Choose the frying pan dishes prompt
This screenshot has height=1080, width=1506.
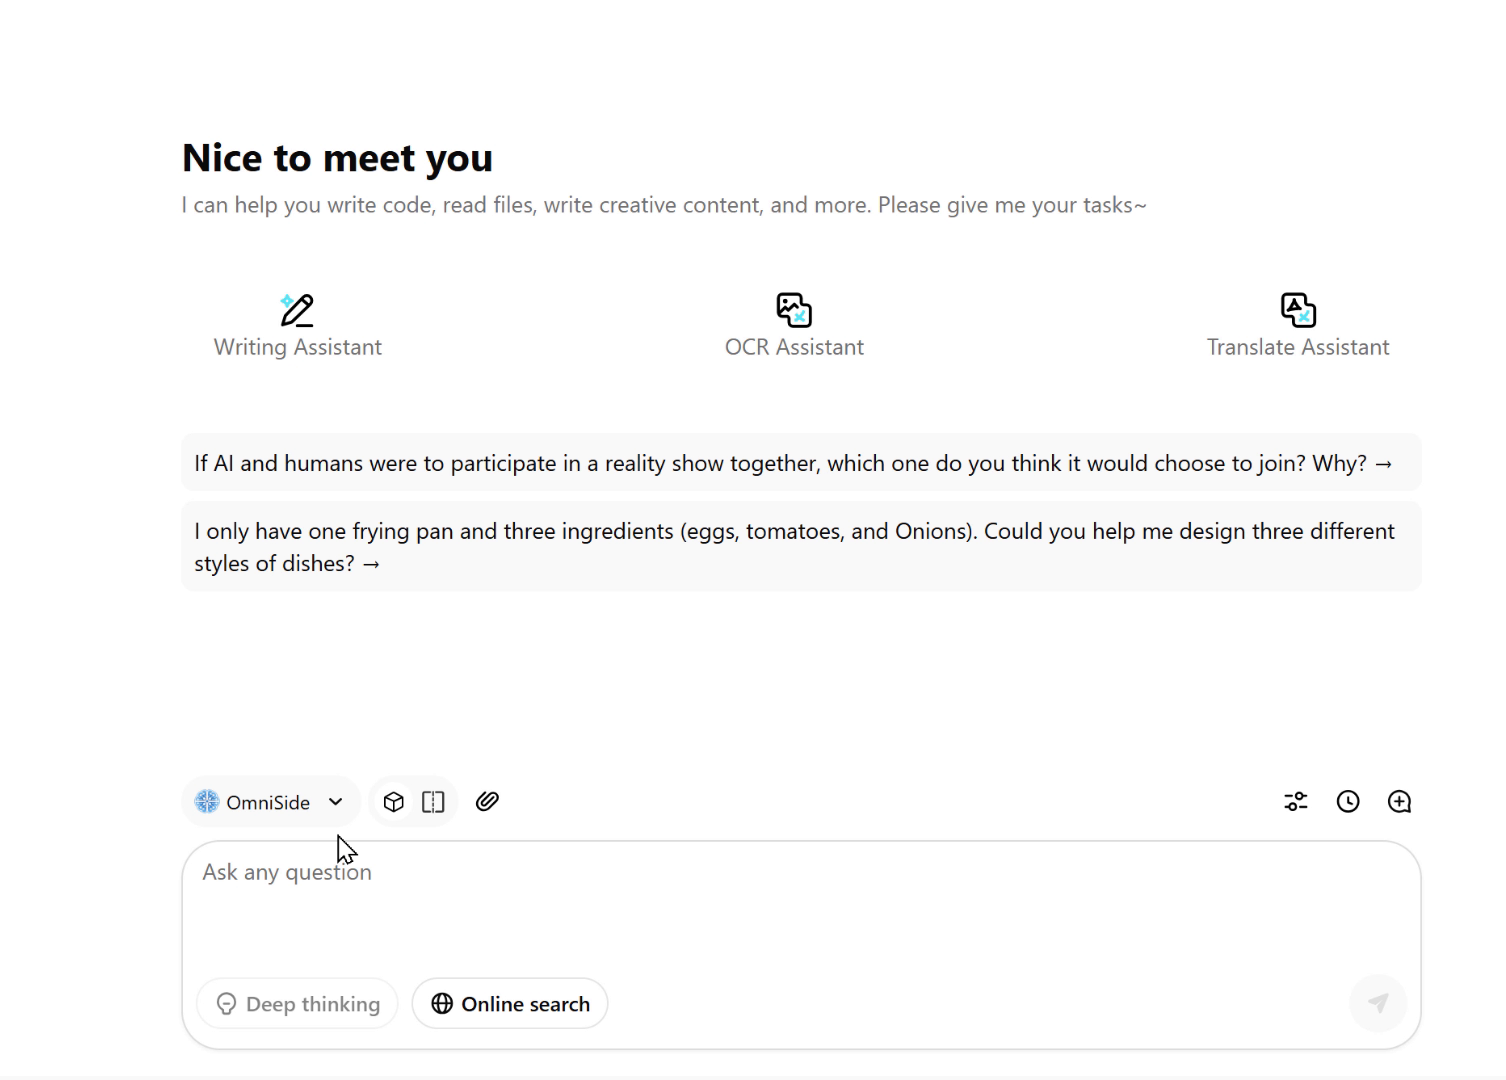click(792, 547)
